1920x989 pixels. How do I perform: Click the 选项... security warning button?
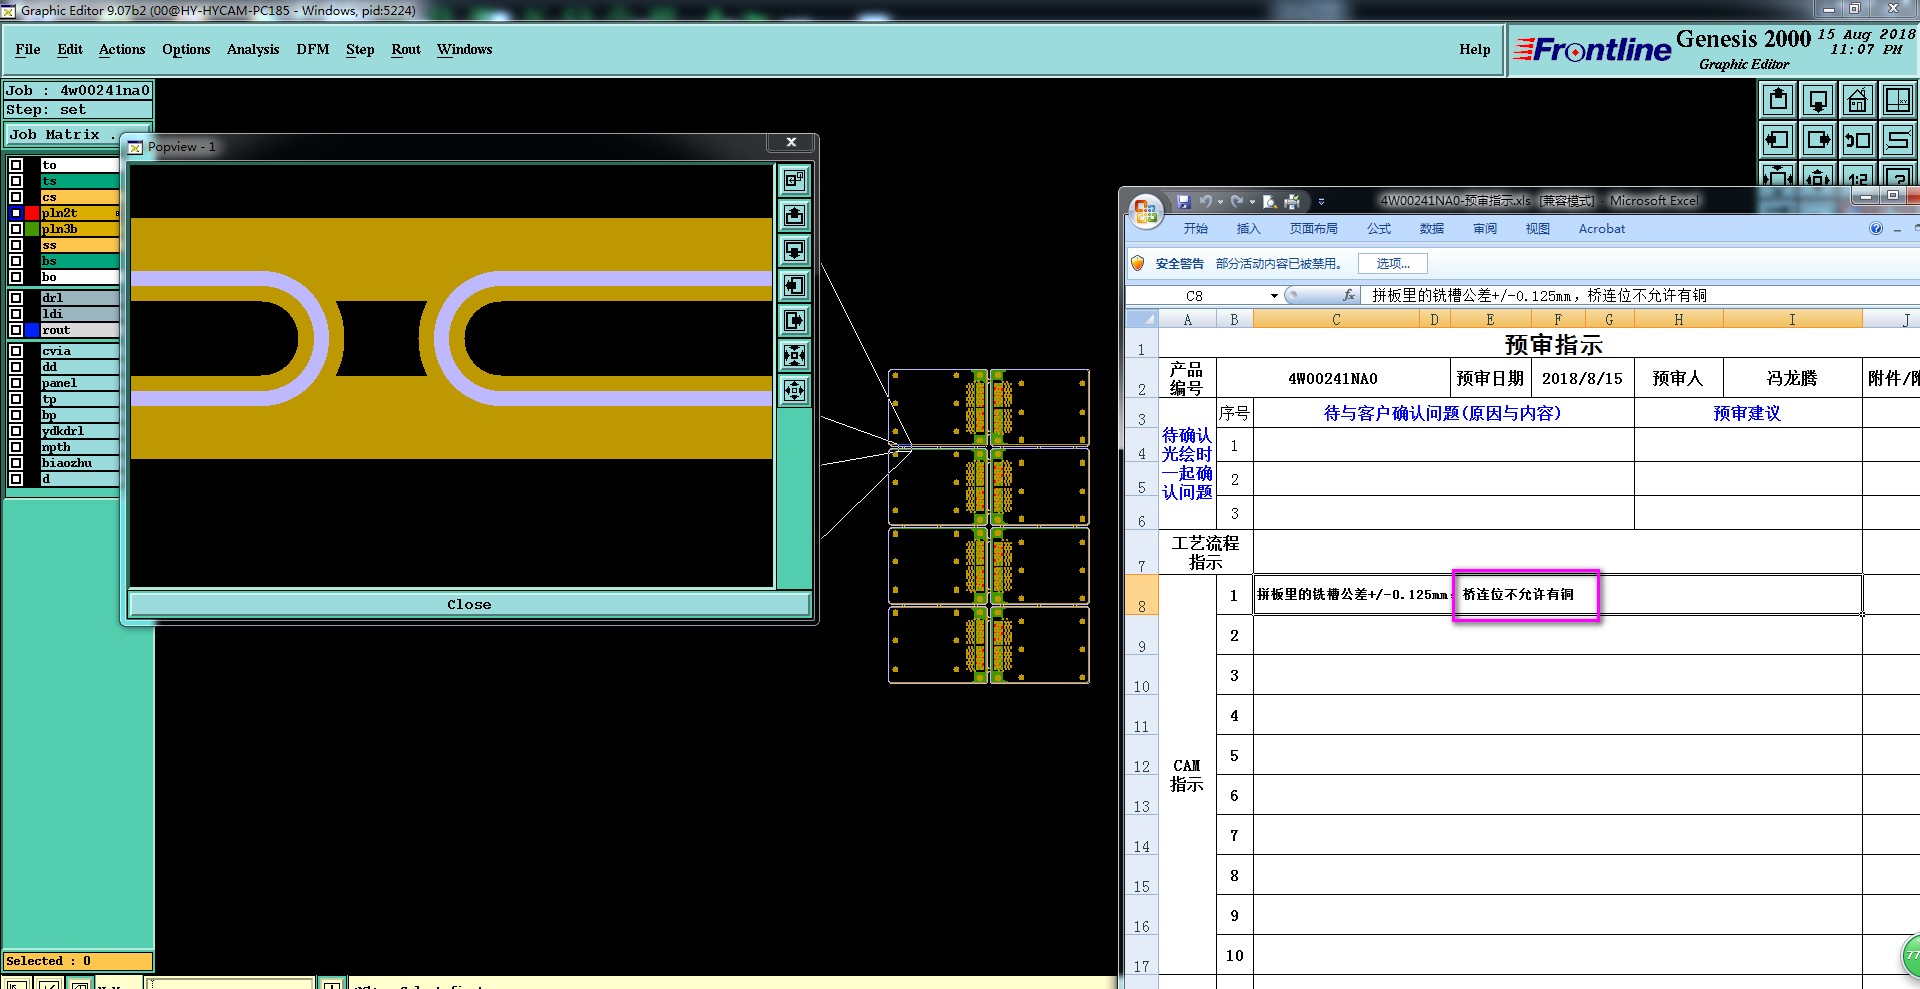point(1392,264)
